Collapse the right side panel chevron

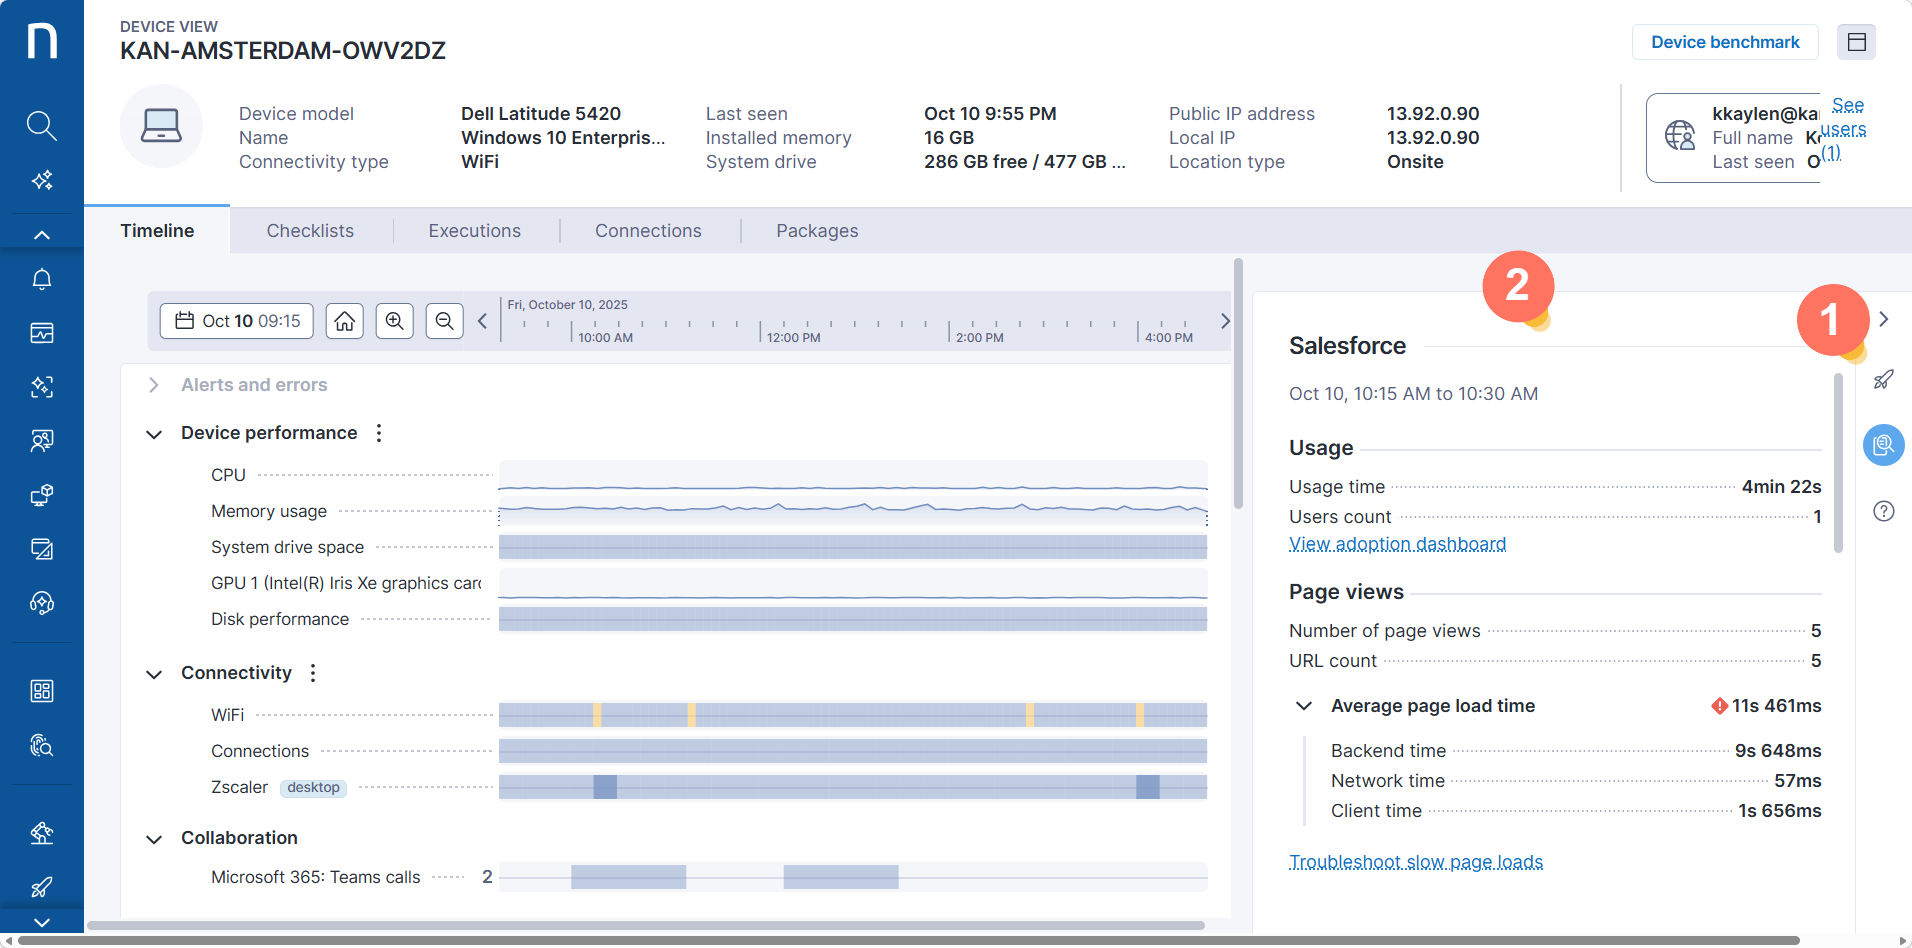tap(1884, 319)
